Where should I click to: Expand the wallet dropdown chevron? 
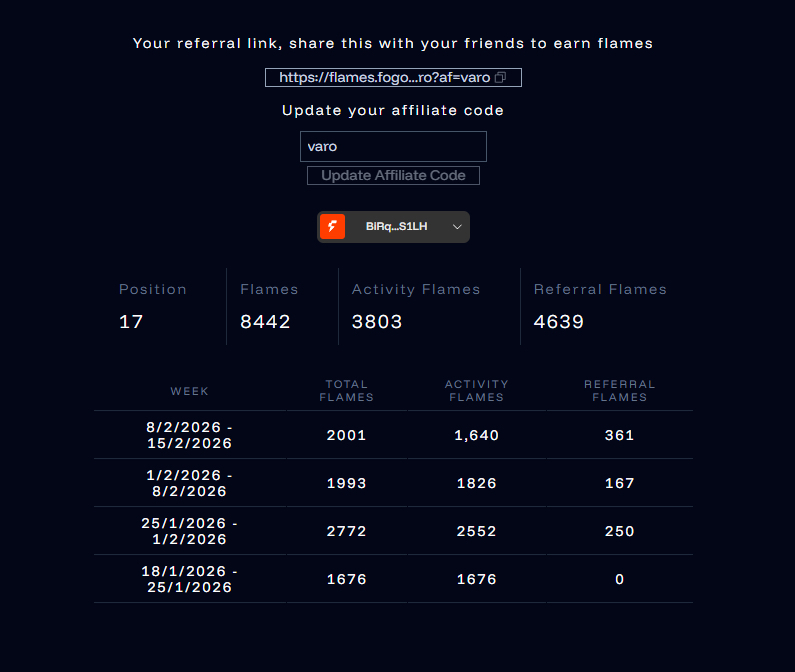coord(457,227)
